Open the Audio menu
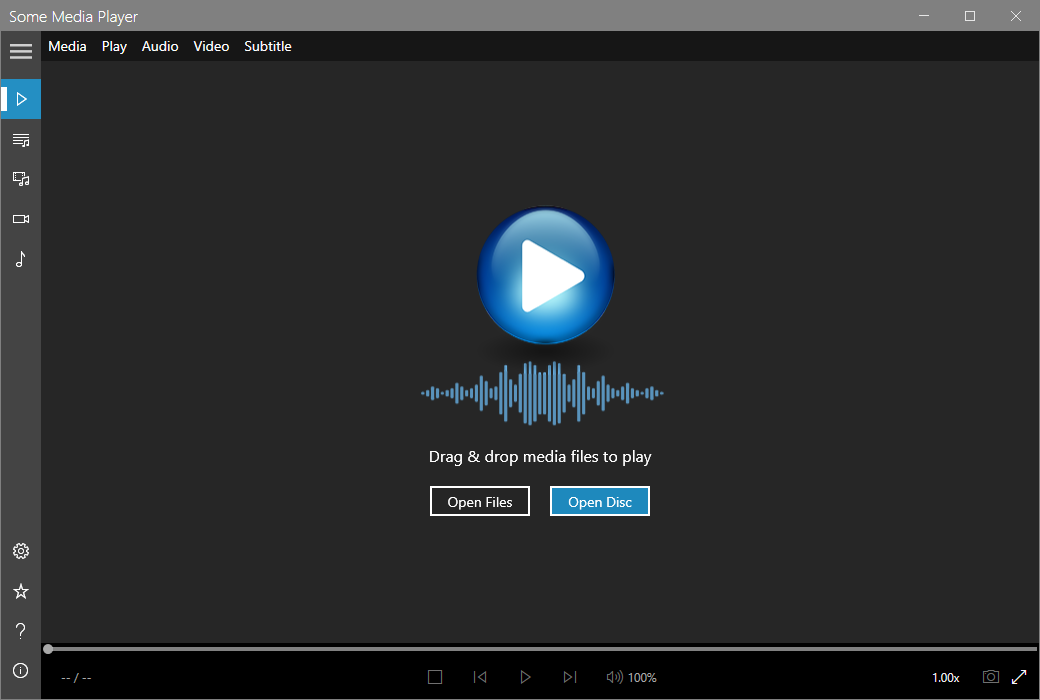The width and height of the screenshot is (1040, 700). pyautogui.click(x=160, y=46)
